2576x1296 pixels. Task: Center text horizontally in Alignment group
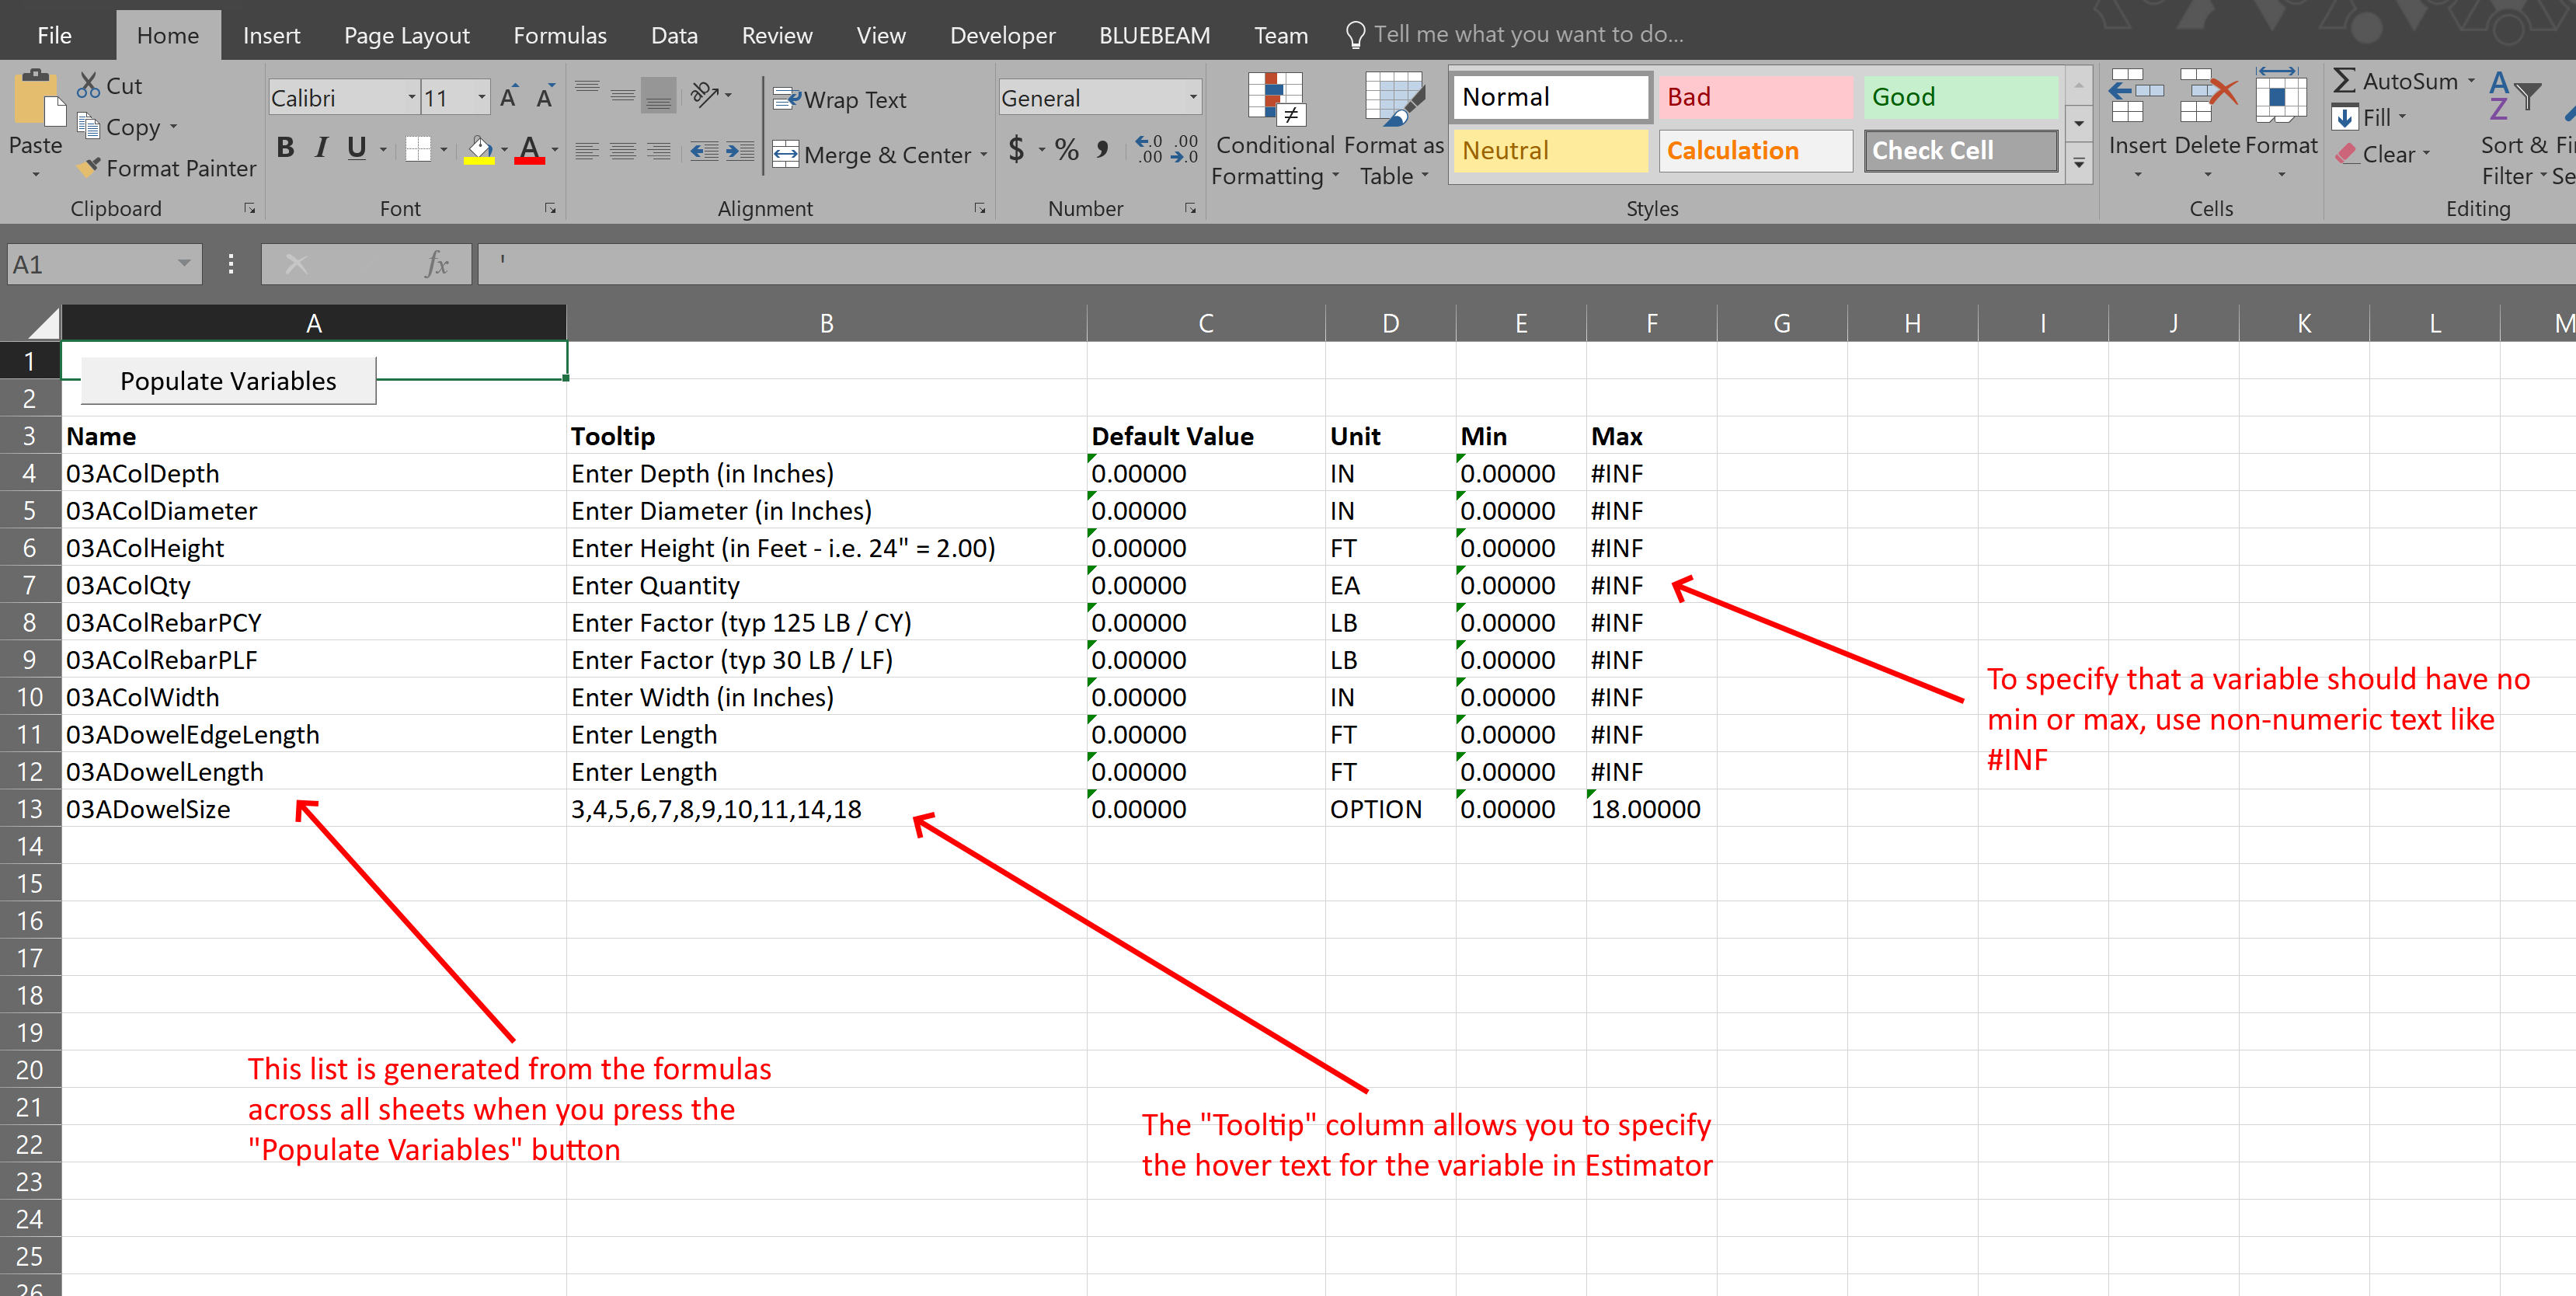[x=623, y=151]
